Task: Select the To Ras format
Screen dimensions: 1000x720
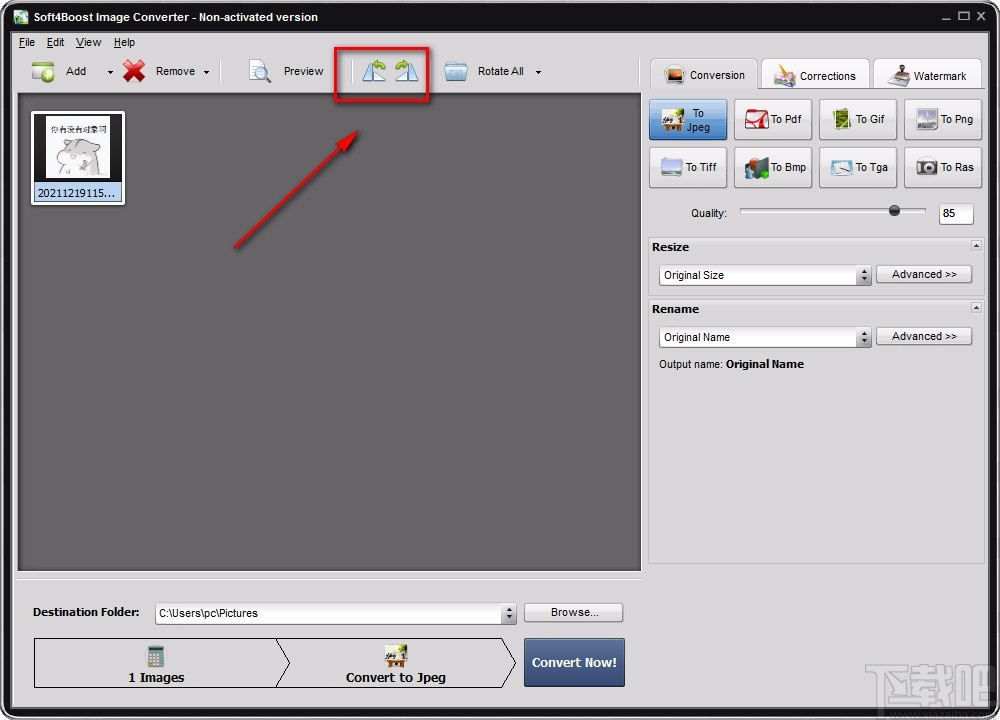Action: (x=943, y=167)
